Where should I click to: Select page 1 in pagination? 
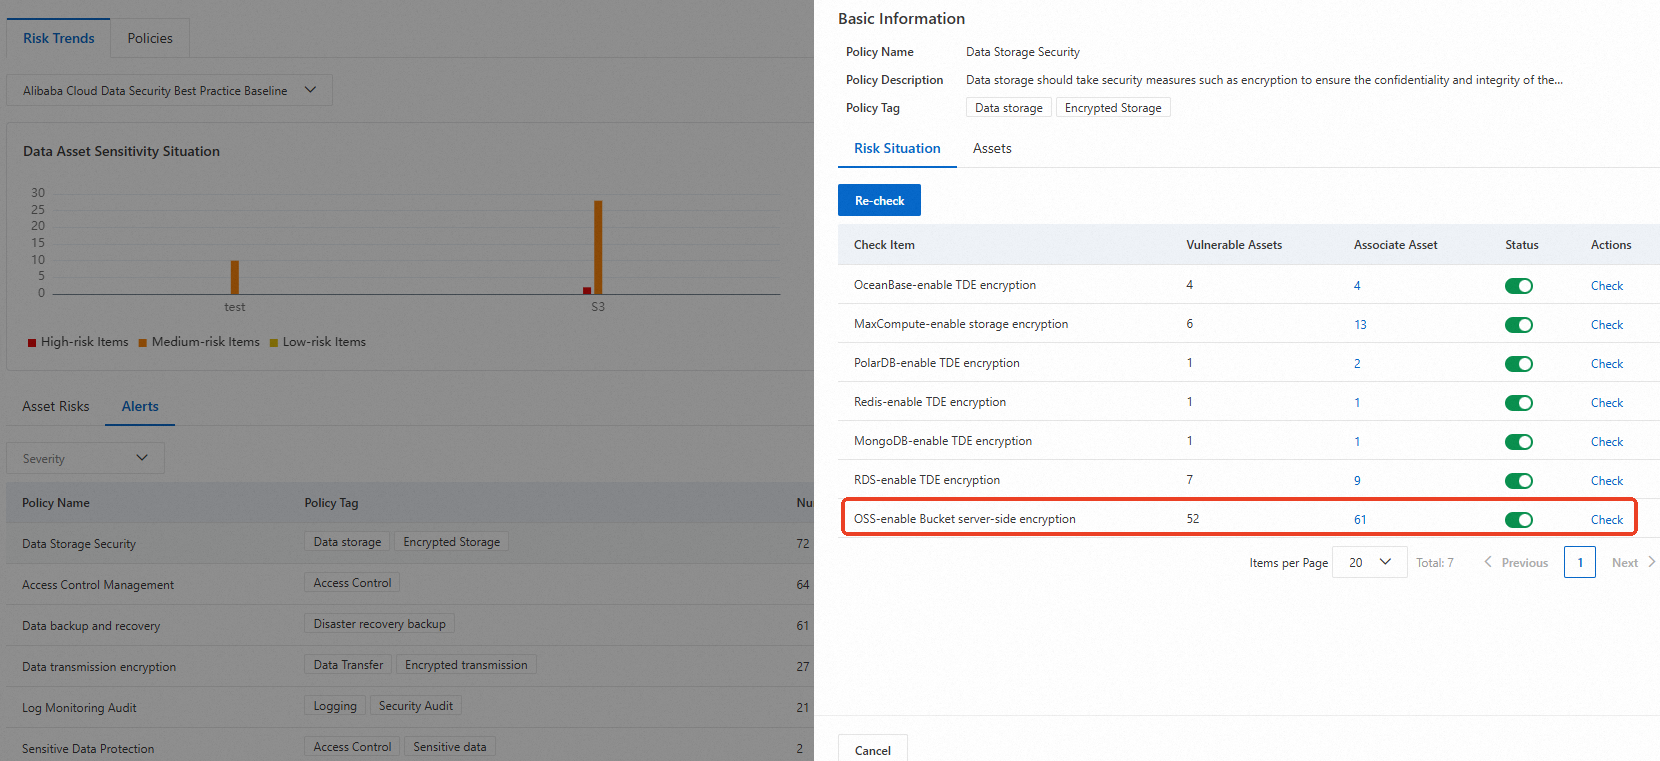pos(1580,562)
